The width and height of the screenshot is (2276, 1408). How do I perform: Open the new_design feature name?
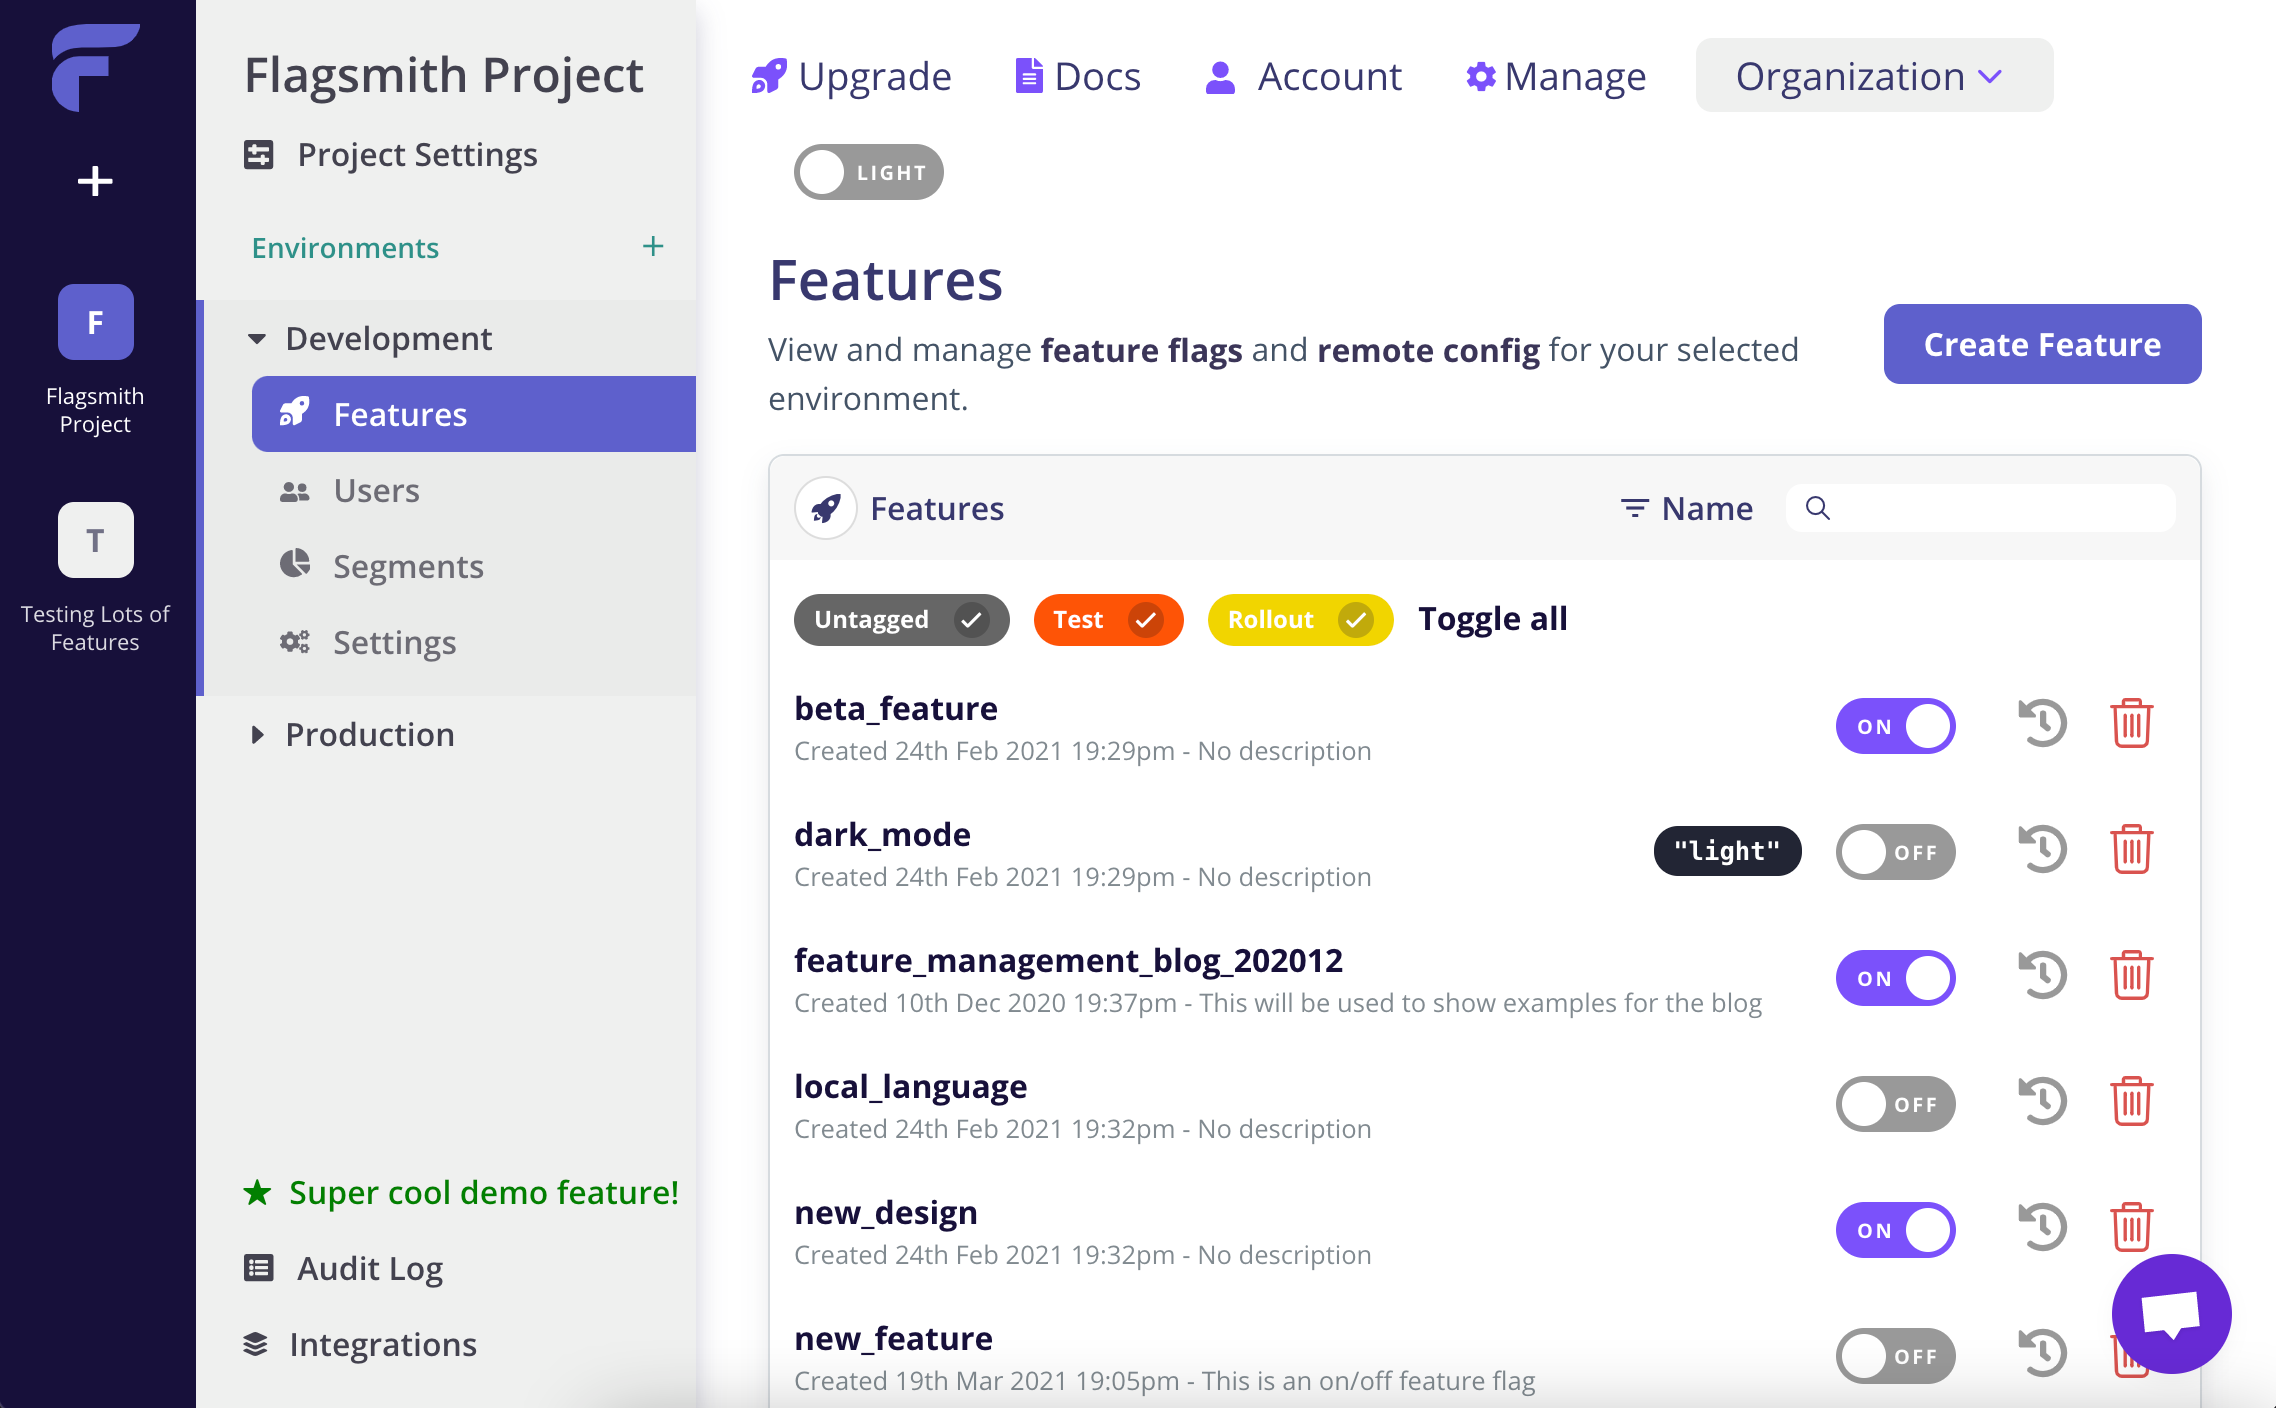pyautogui.click(x=885, y=1212)
